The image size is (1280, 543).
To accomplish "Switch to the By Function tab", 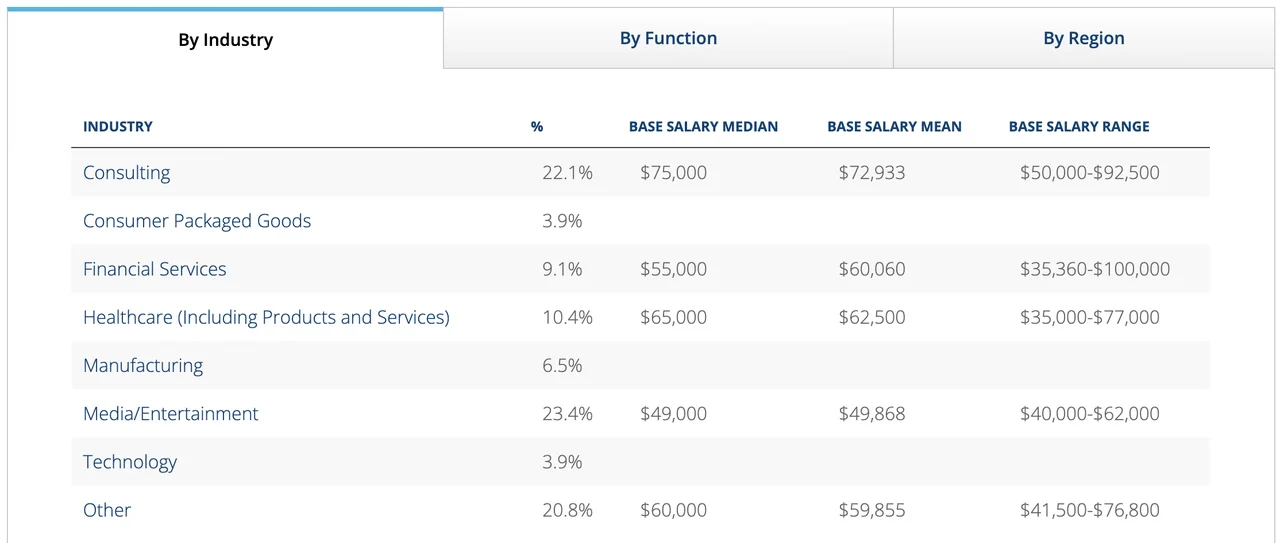I will pyautogui.click(x=668, y=39).
